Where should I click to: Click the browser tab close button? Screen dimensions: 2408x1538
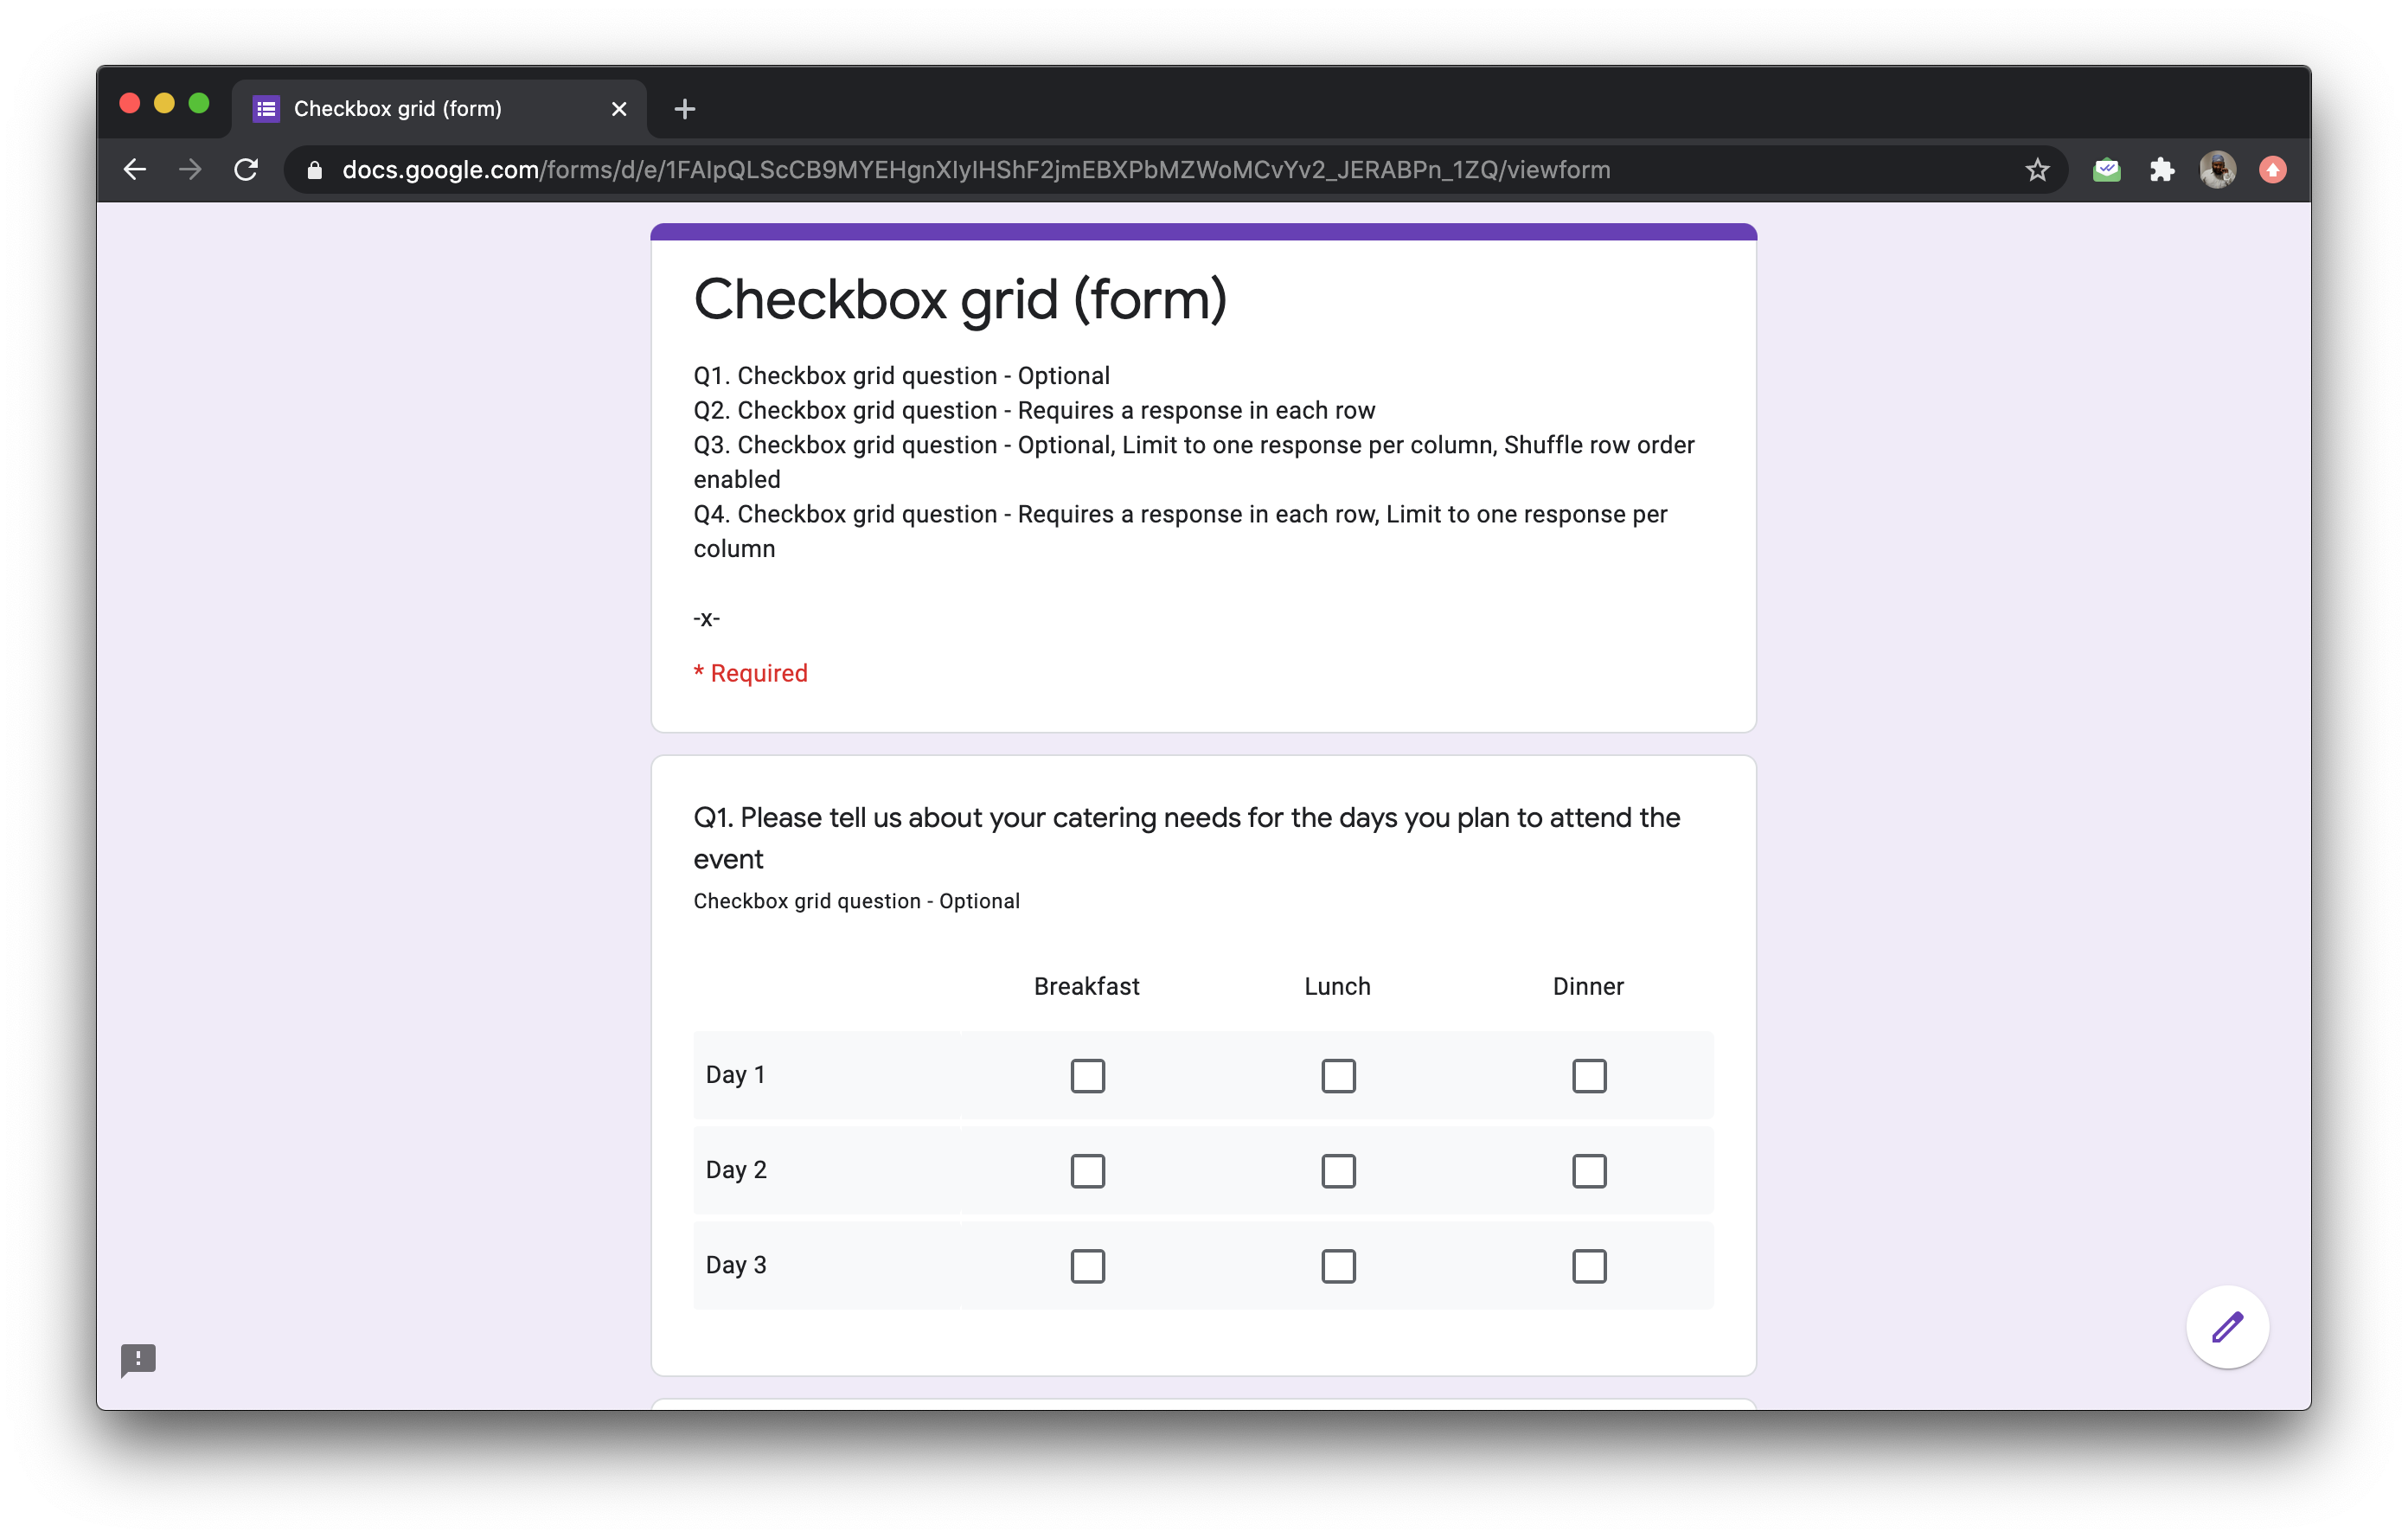tap(618, 109)
